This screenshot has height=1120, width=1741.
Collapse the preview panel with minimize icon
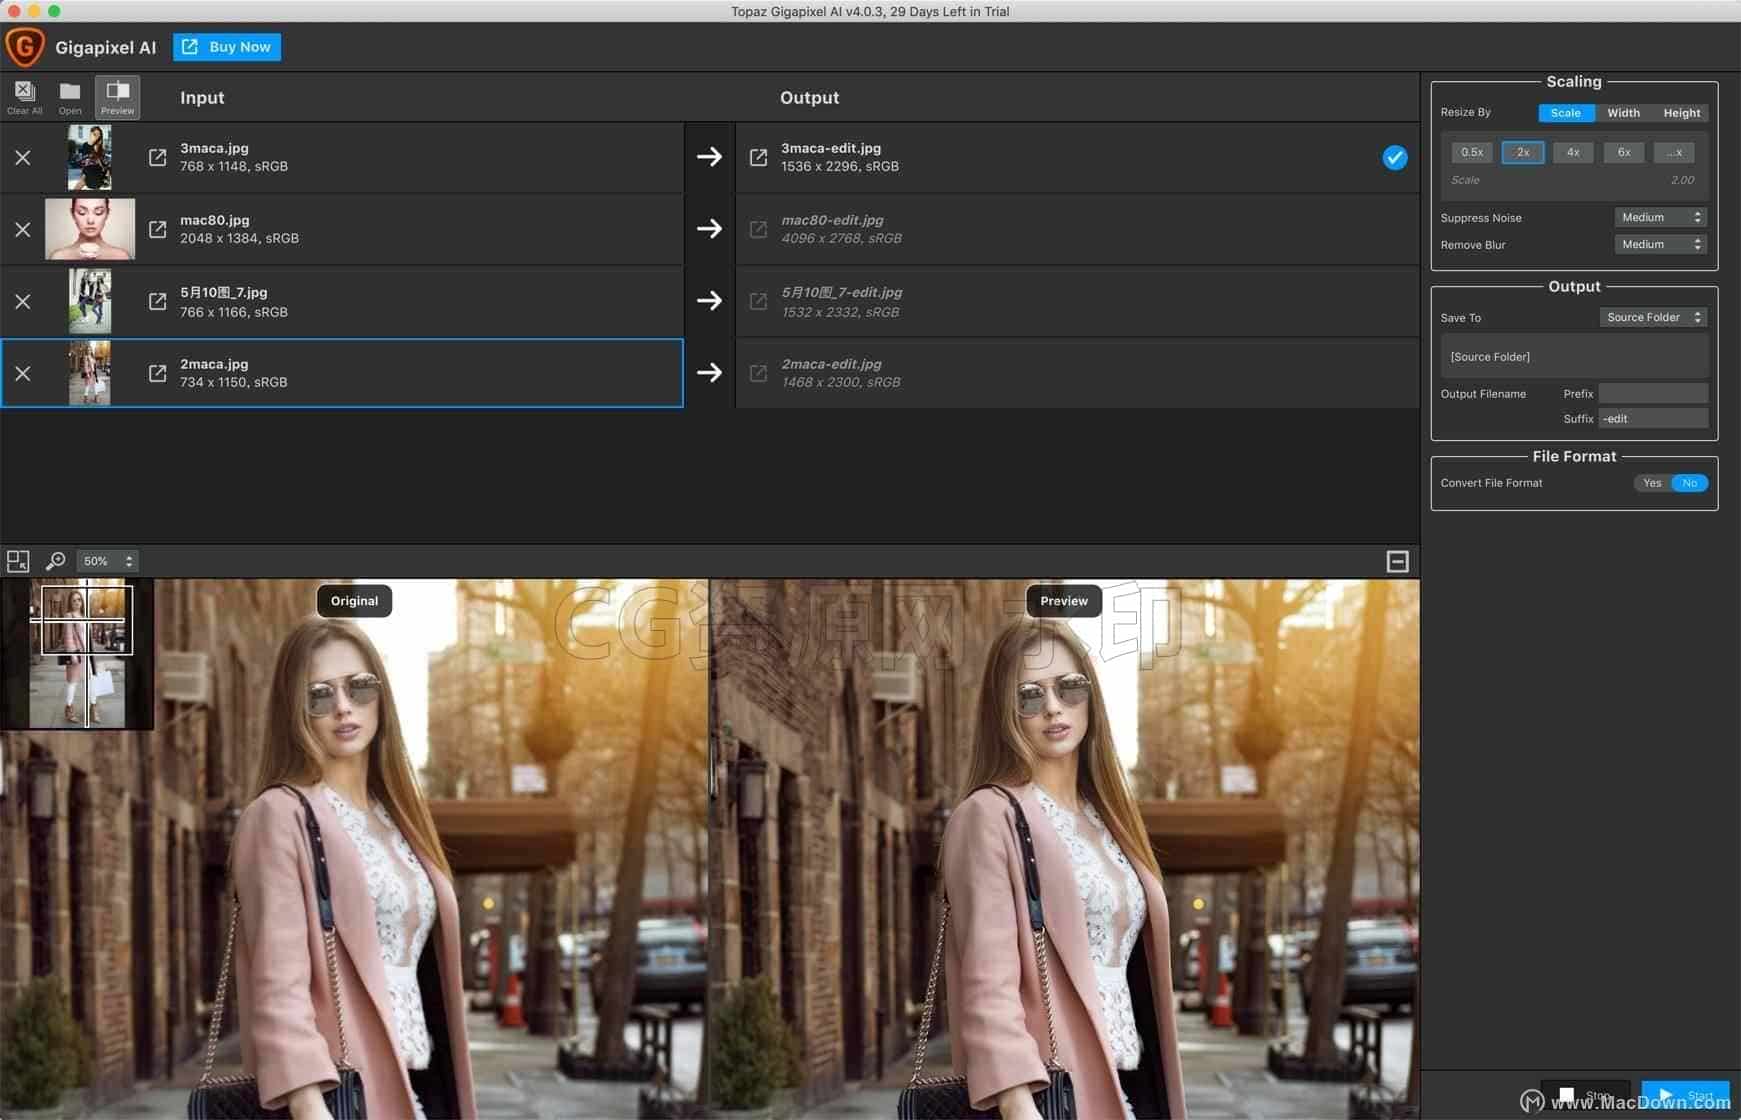point(1398,561)
